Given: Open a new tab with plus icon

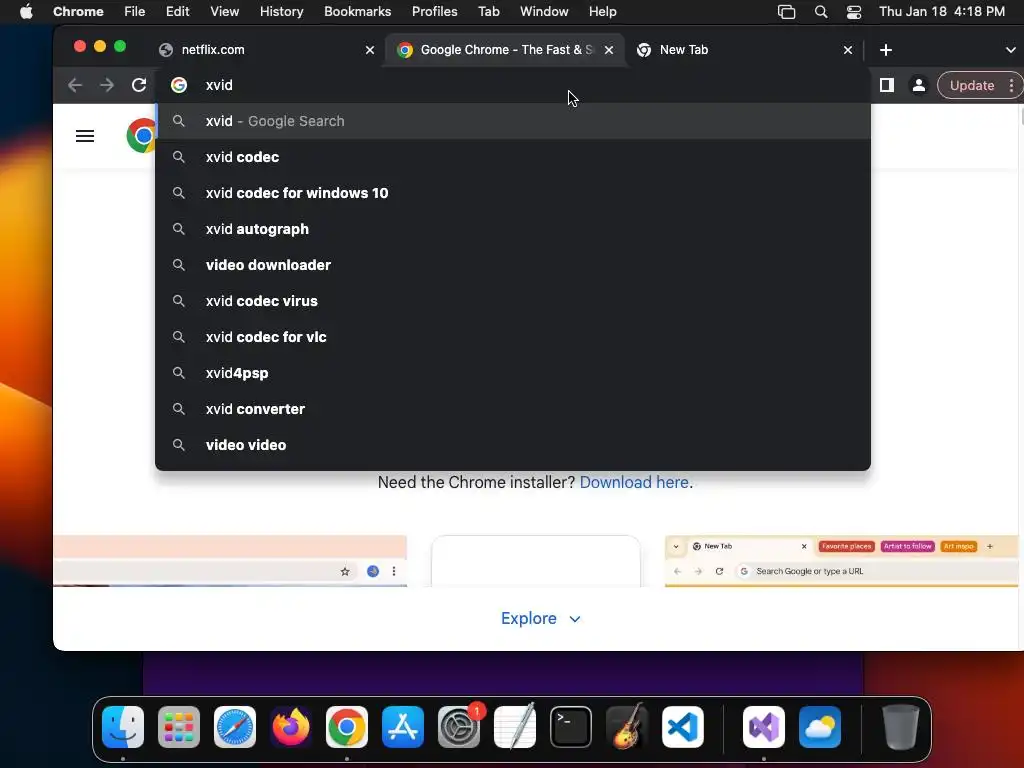Looking at the screenshot, I should [x=886, y=50].
